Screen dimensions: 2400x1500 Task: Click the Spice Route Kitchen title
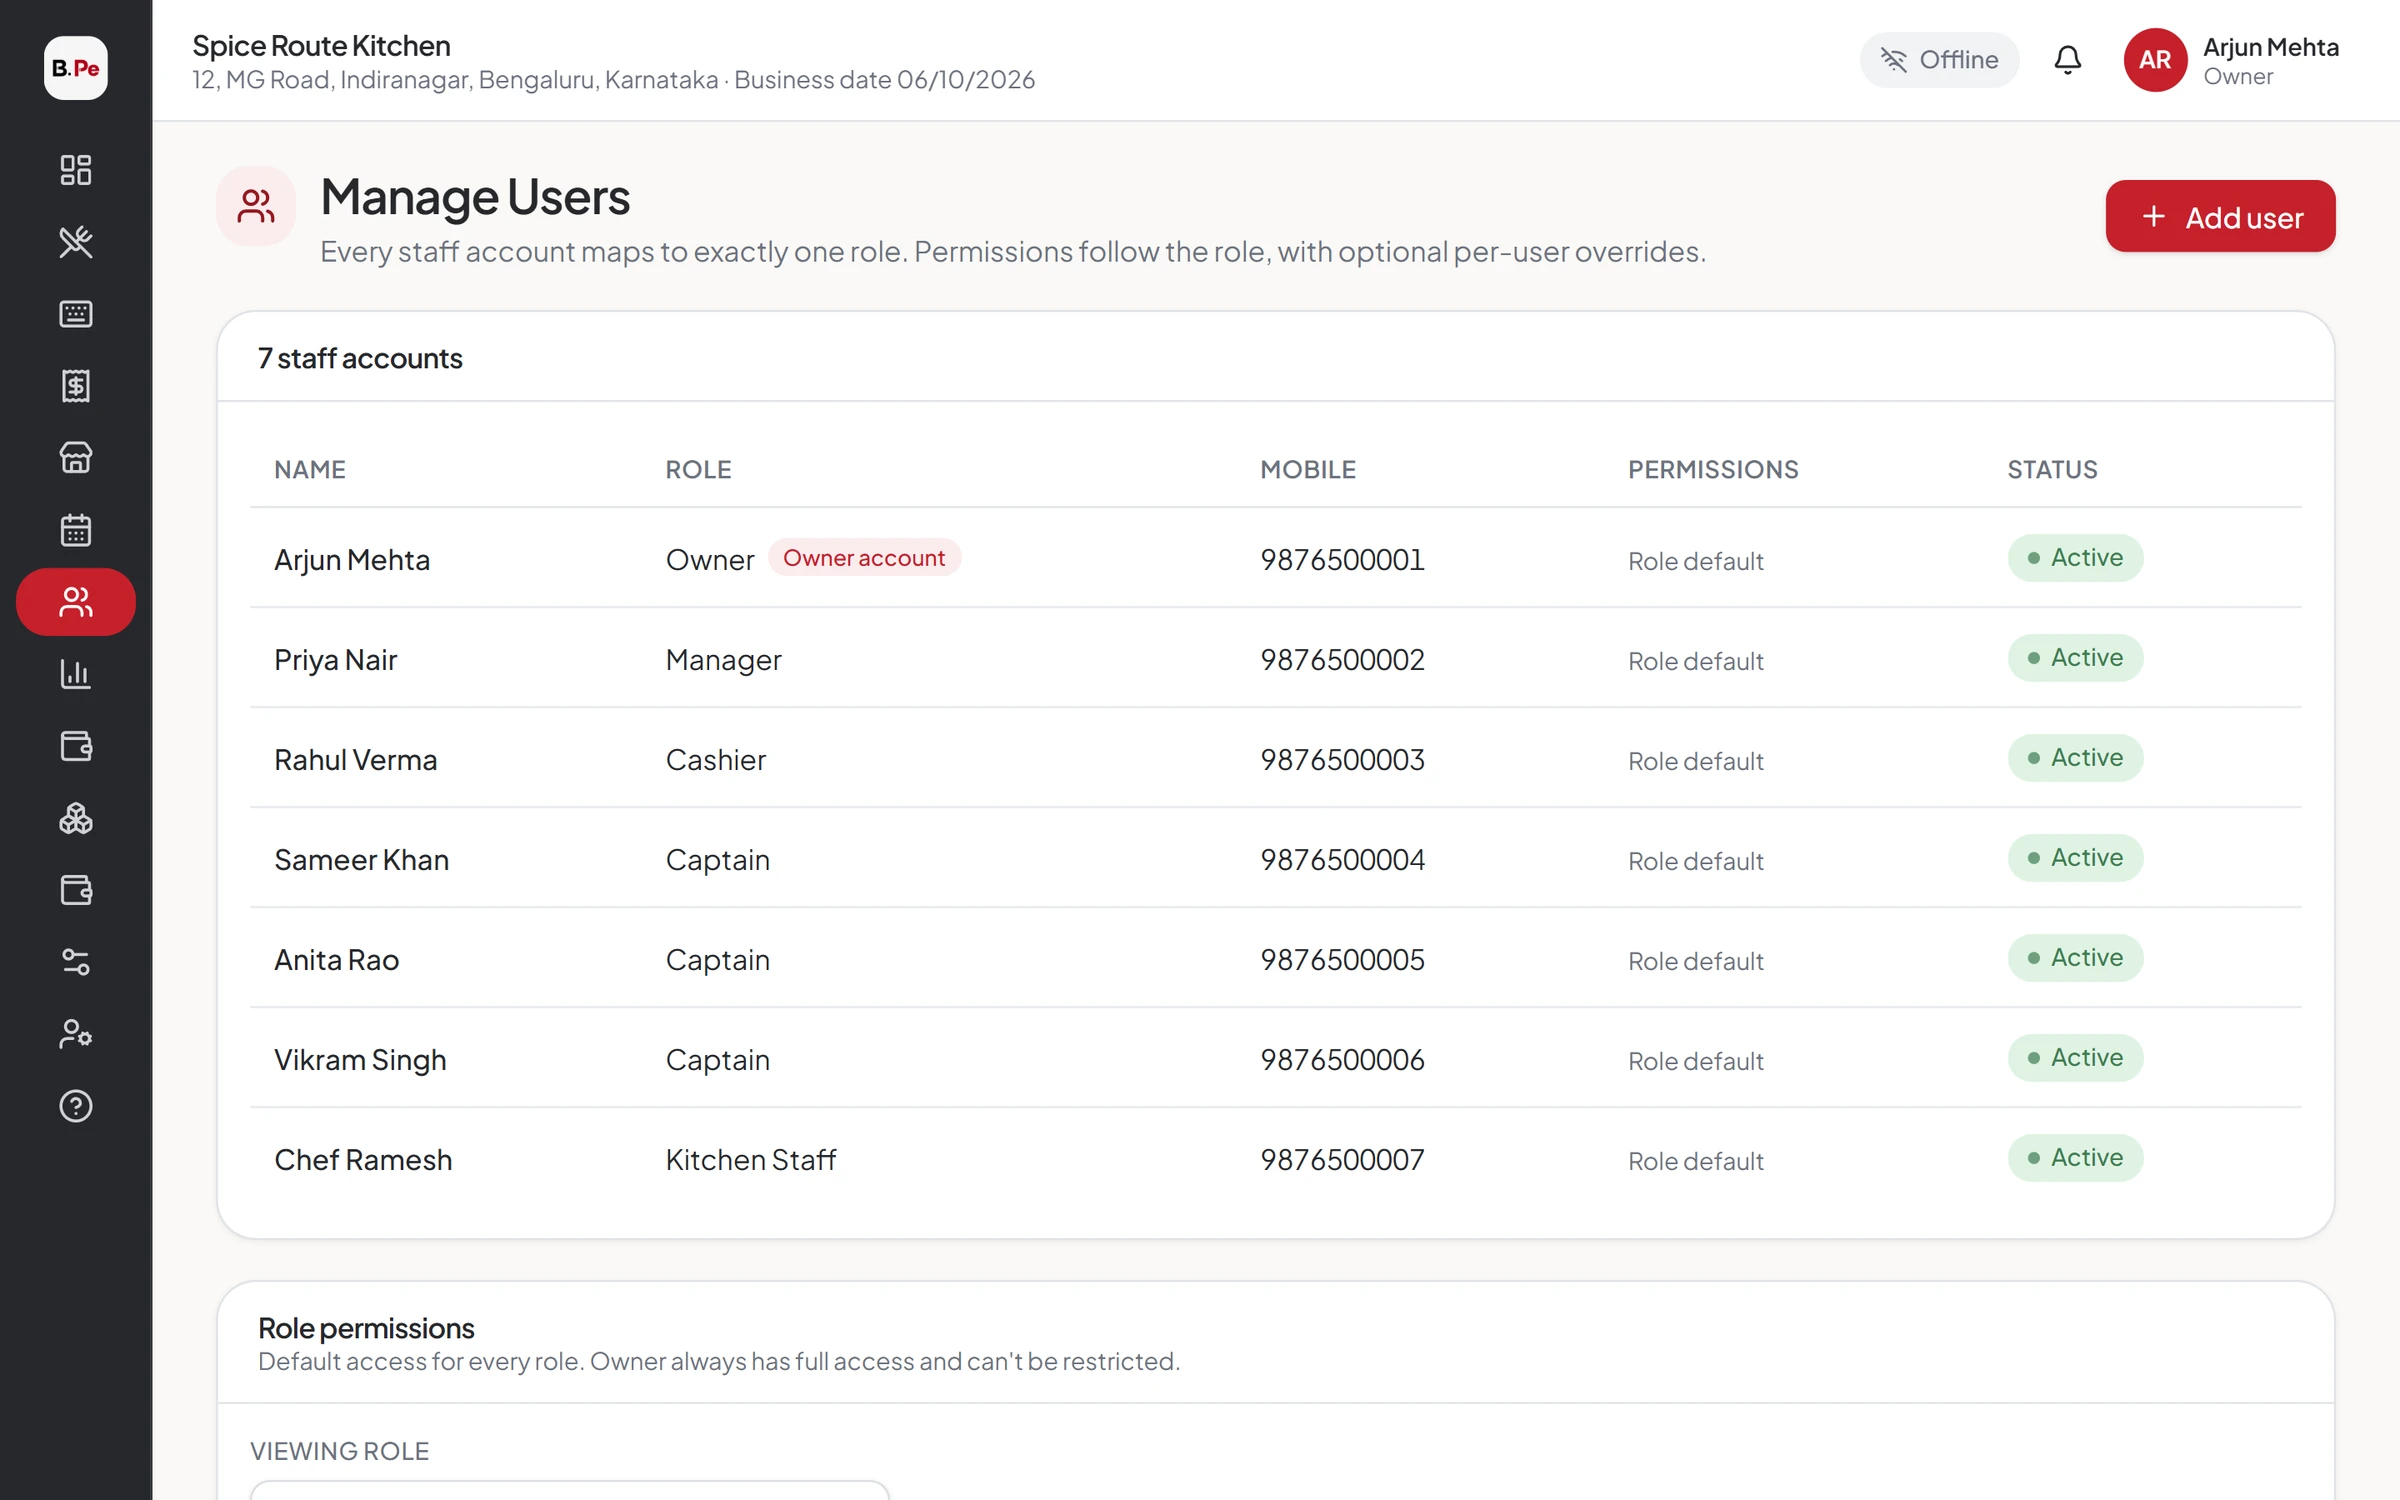pos(321,46)
